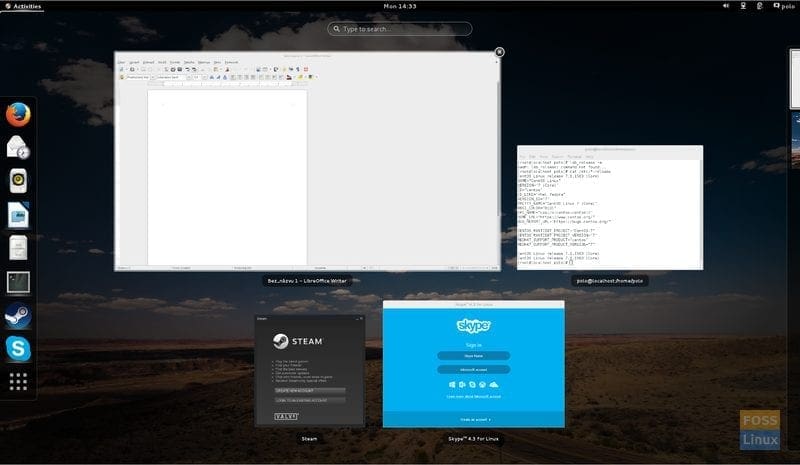Open network indicator in top bar
Viewport: 800px width, 465px height.
point(743,6)
